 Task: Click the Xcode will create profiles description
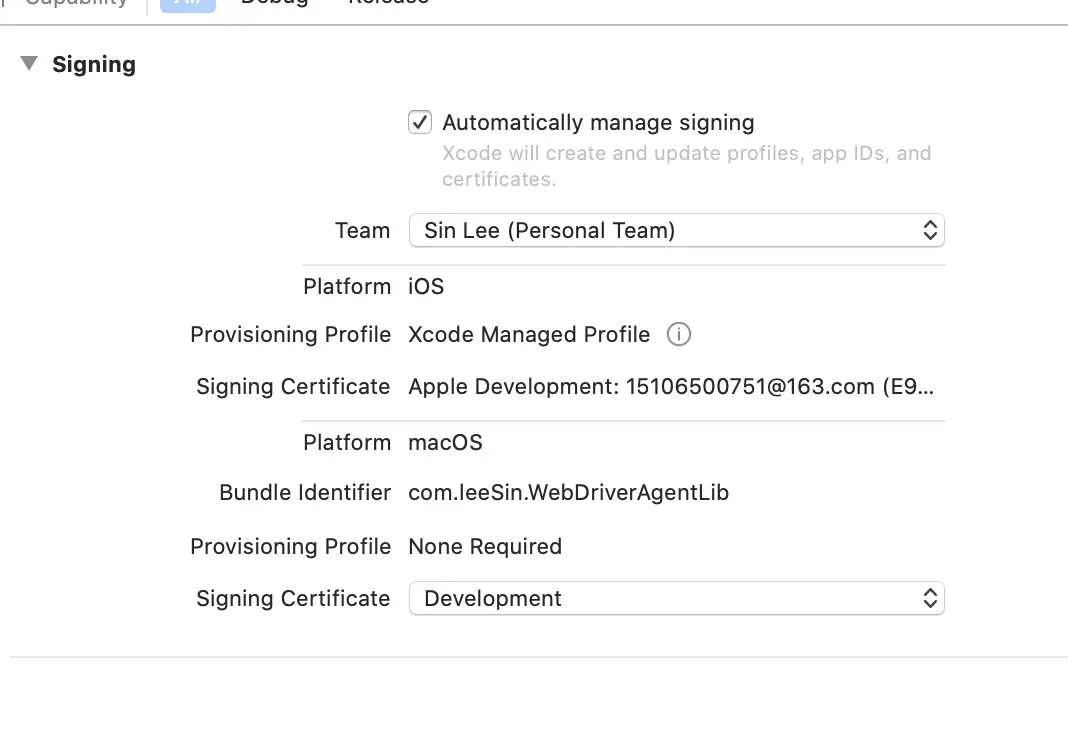pyautogui.click(x=686, y=166)
